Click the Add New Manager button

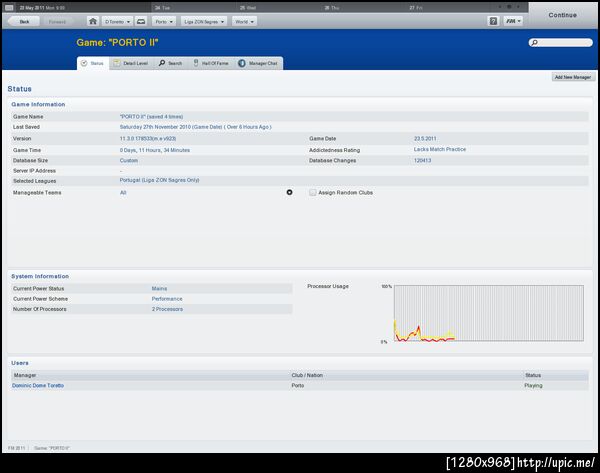pyautogui.click(x=573, y=77)
